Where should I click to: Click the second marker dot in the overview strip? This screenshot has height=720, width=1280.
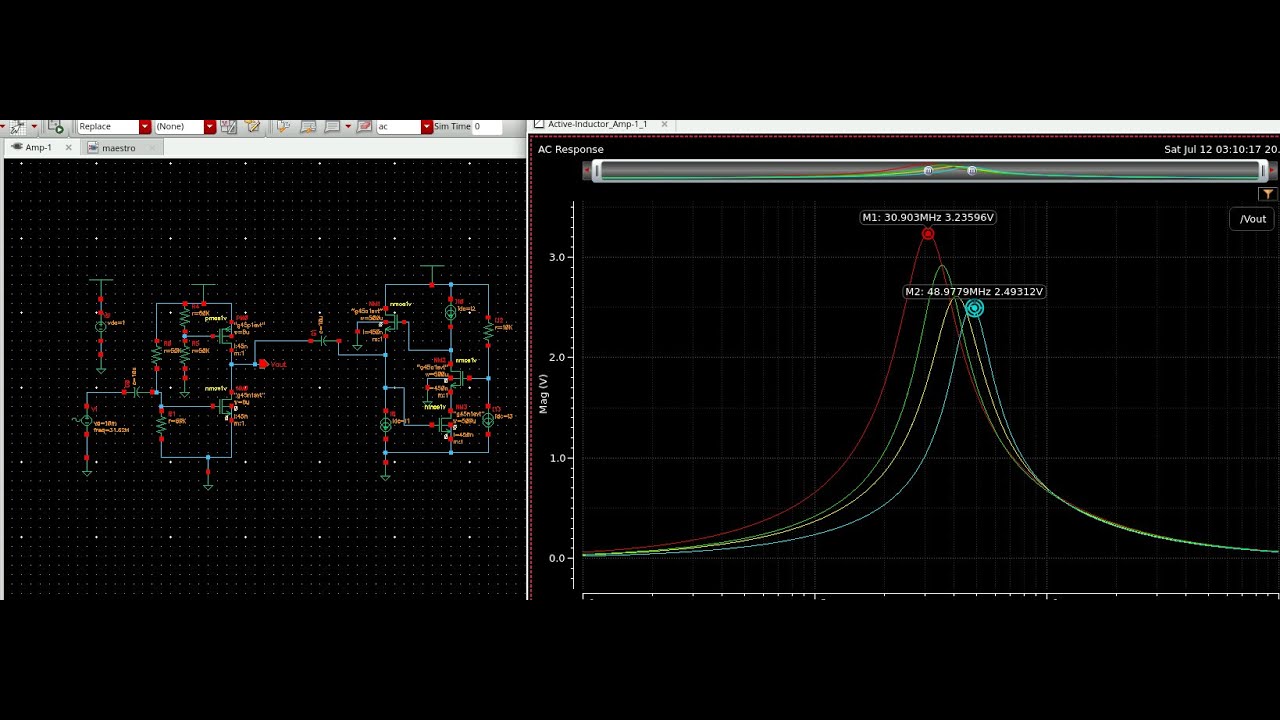[972, 171]
